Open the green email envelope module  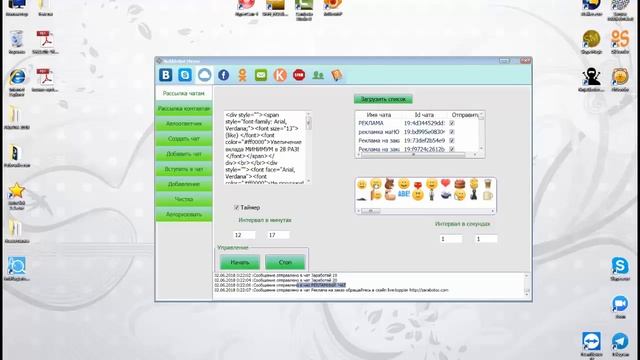[261, 75]
